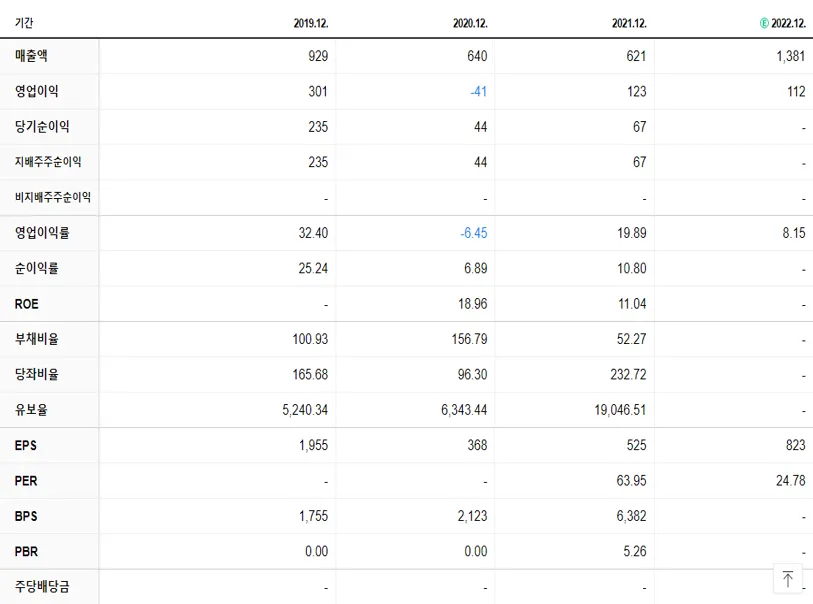Screen dimensions: 813x604
Task: Click the BPS row label
Action: (x=26, y=516)
